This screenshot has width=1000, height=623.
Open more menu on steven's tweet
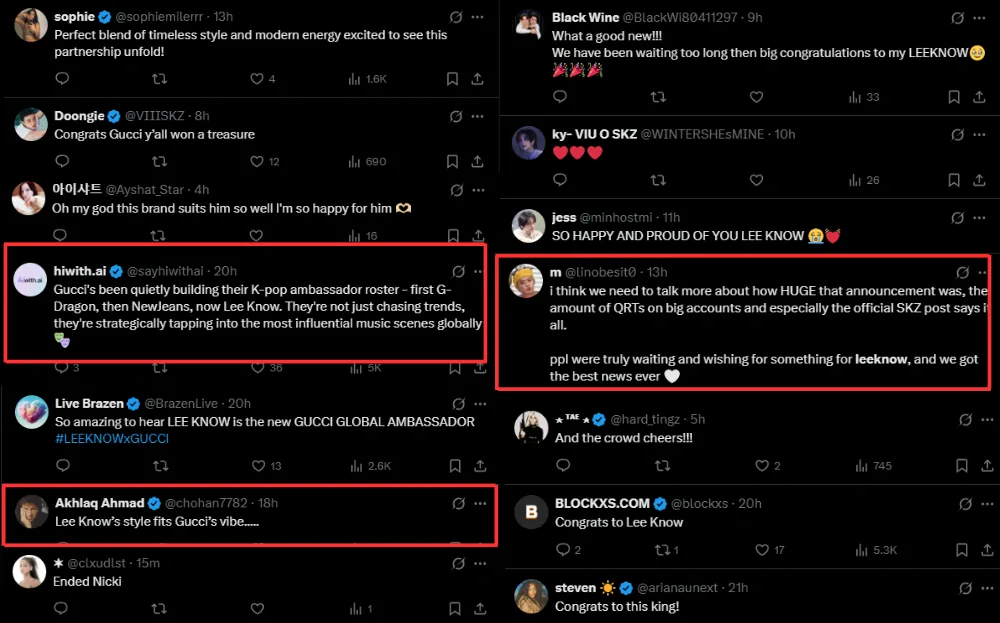click(x=983, y=587)
